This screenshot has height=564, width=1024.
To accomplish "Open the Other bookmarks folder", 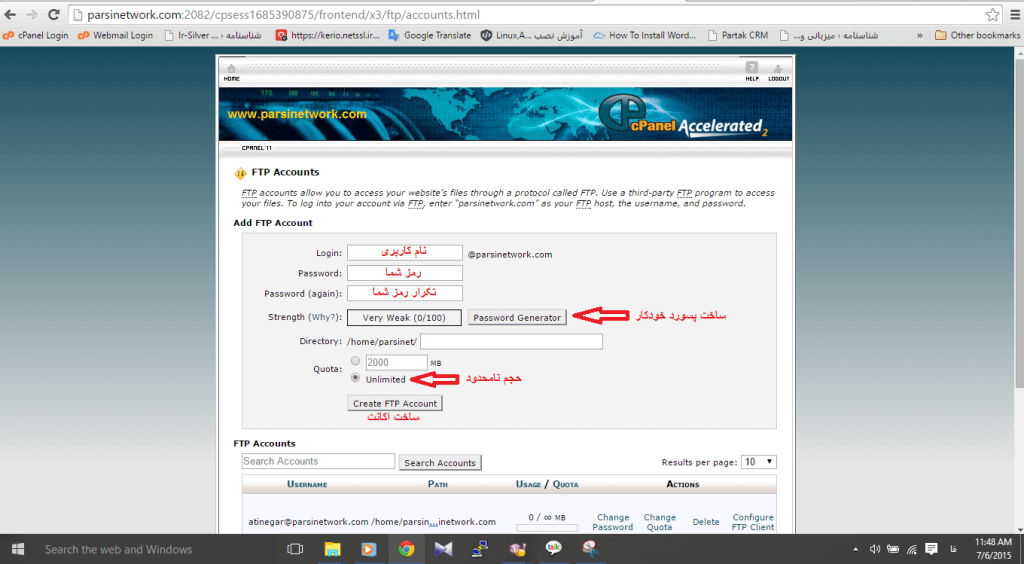I will [x=977, y=35].
